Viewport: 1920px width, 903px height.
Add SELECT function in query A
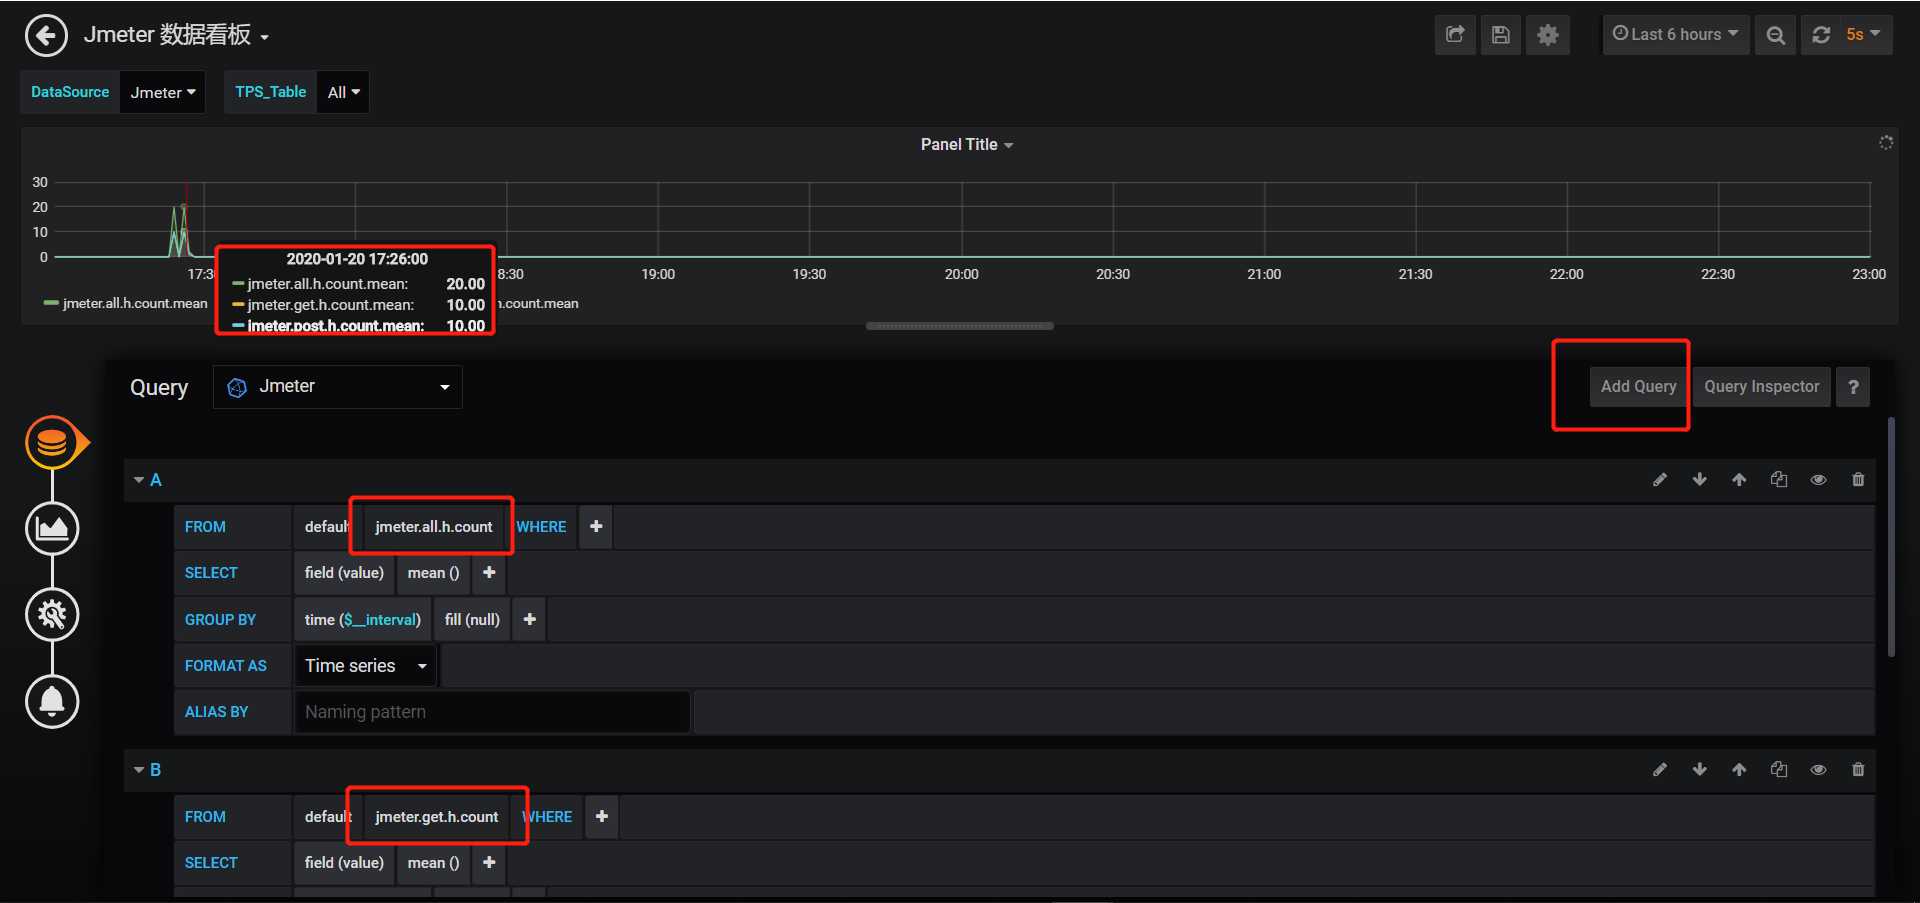click(x=489, y=573)
